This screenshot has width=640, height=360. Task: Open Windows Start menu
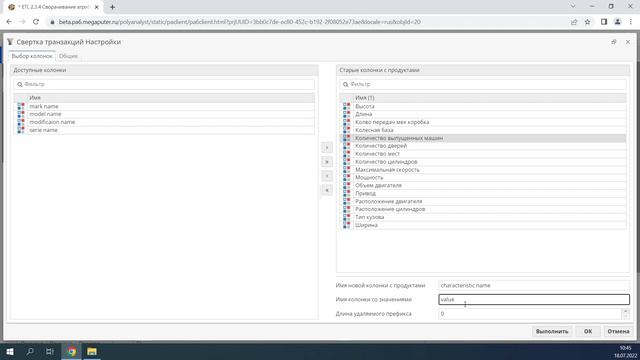click(x=10, y=351)
